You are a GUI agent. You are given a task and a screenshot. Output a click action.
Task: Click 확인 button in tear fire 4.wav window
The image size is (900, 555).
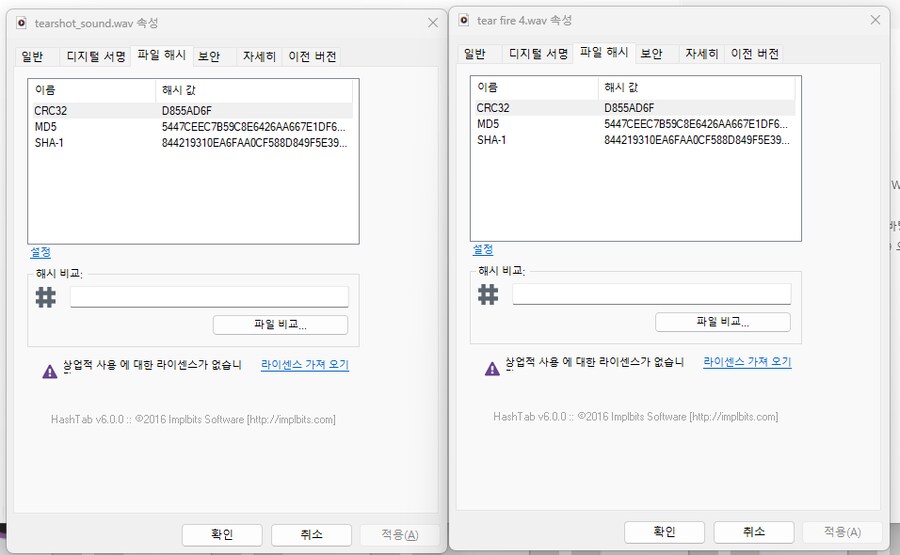tap(665, 532)
